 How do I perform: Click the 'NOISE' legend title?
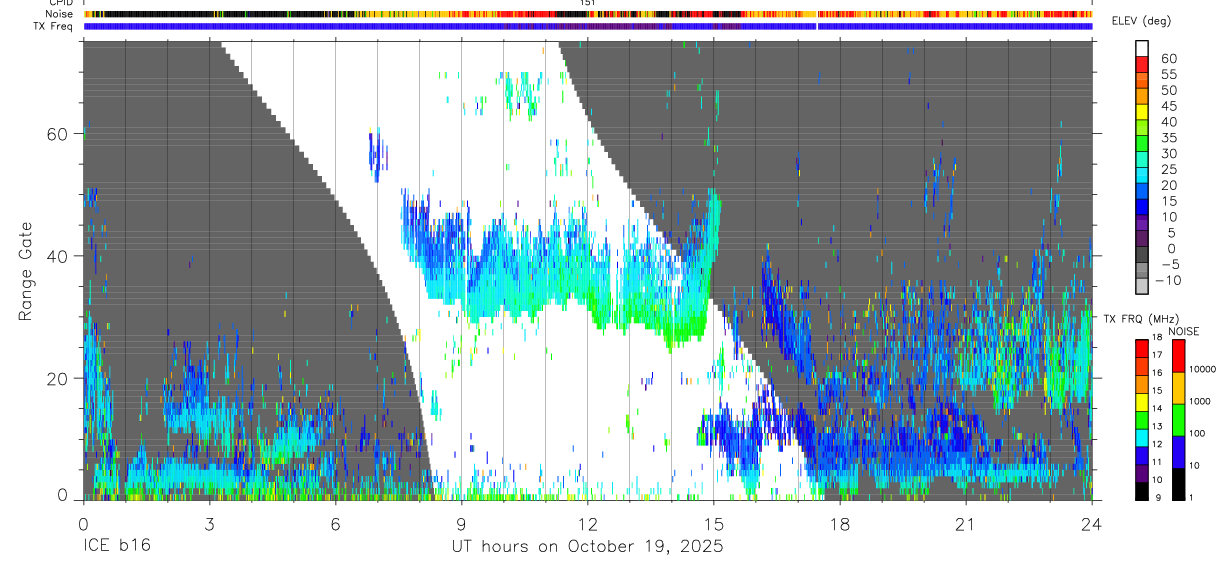point(1183,330)
